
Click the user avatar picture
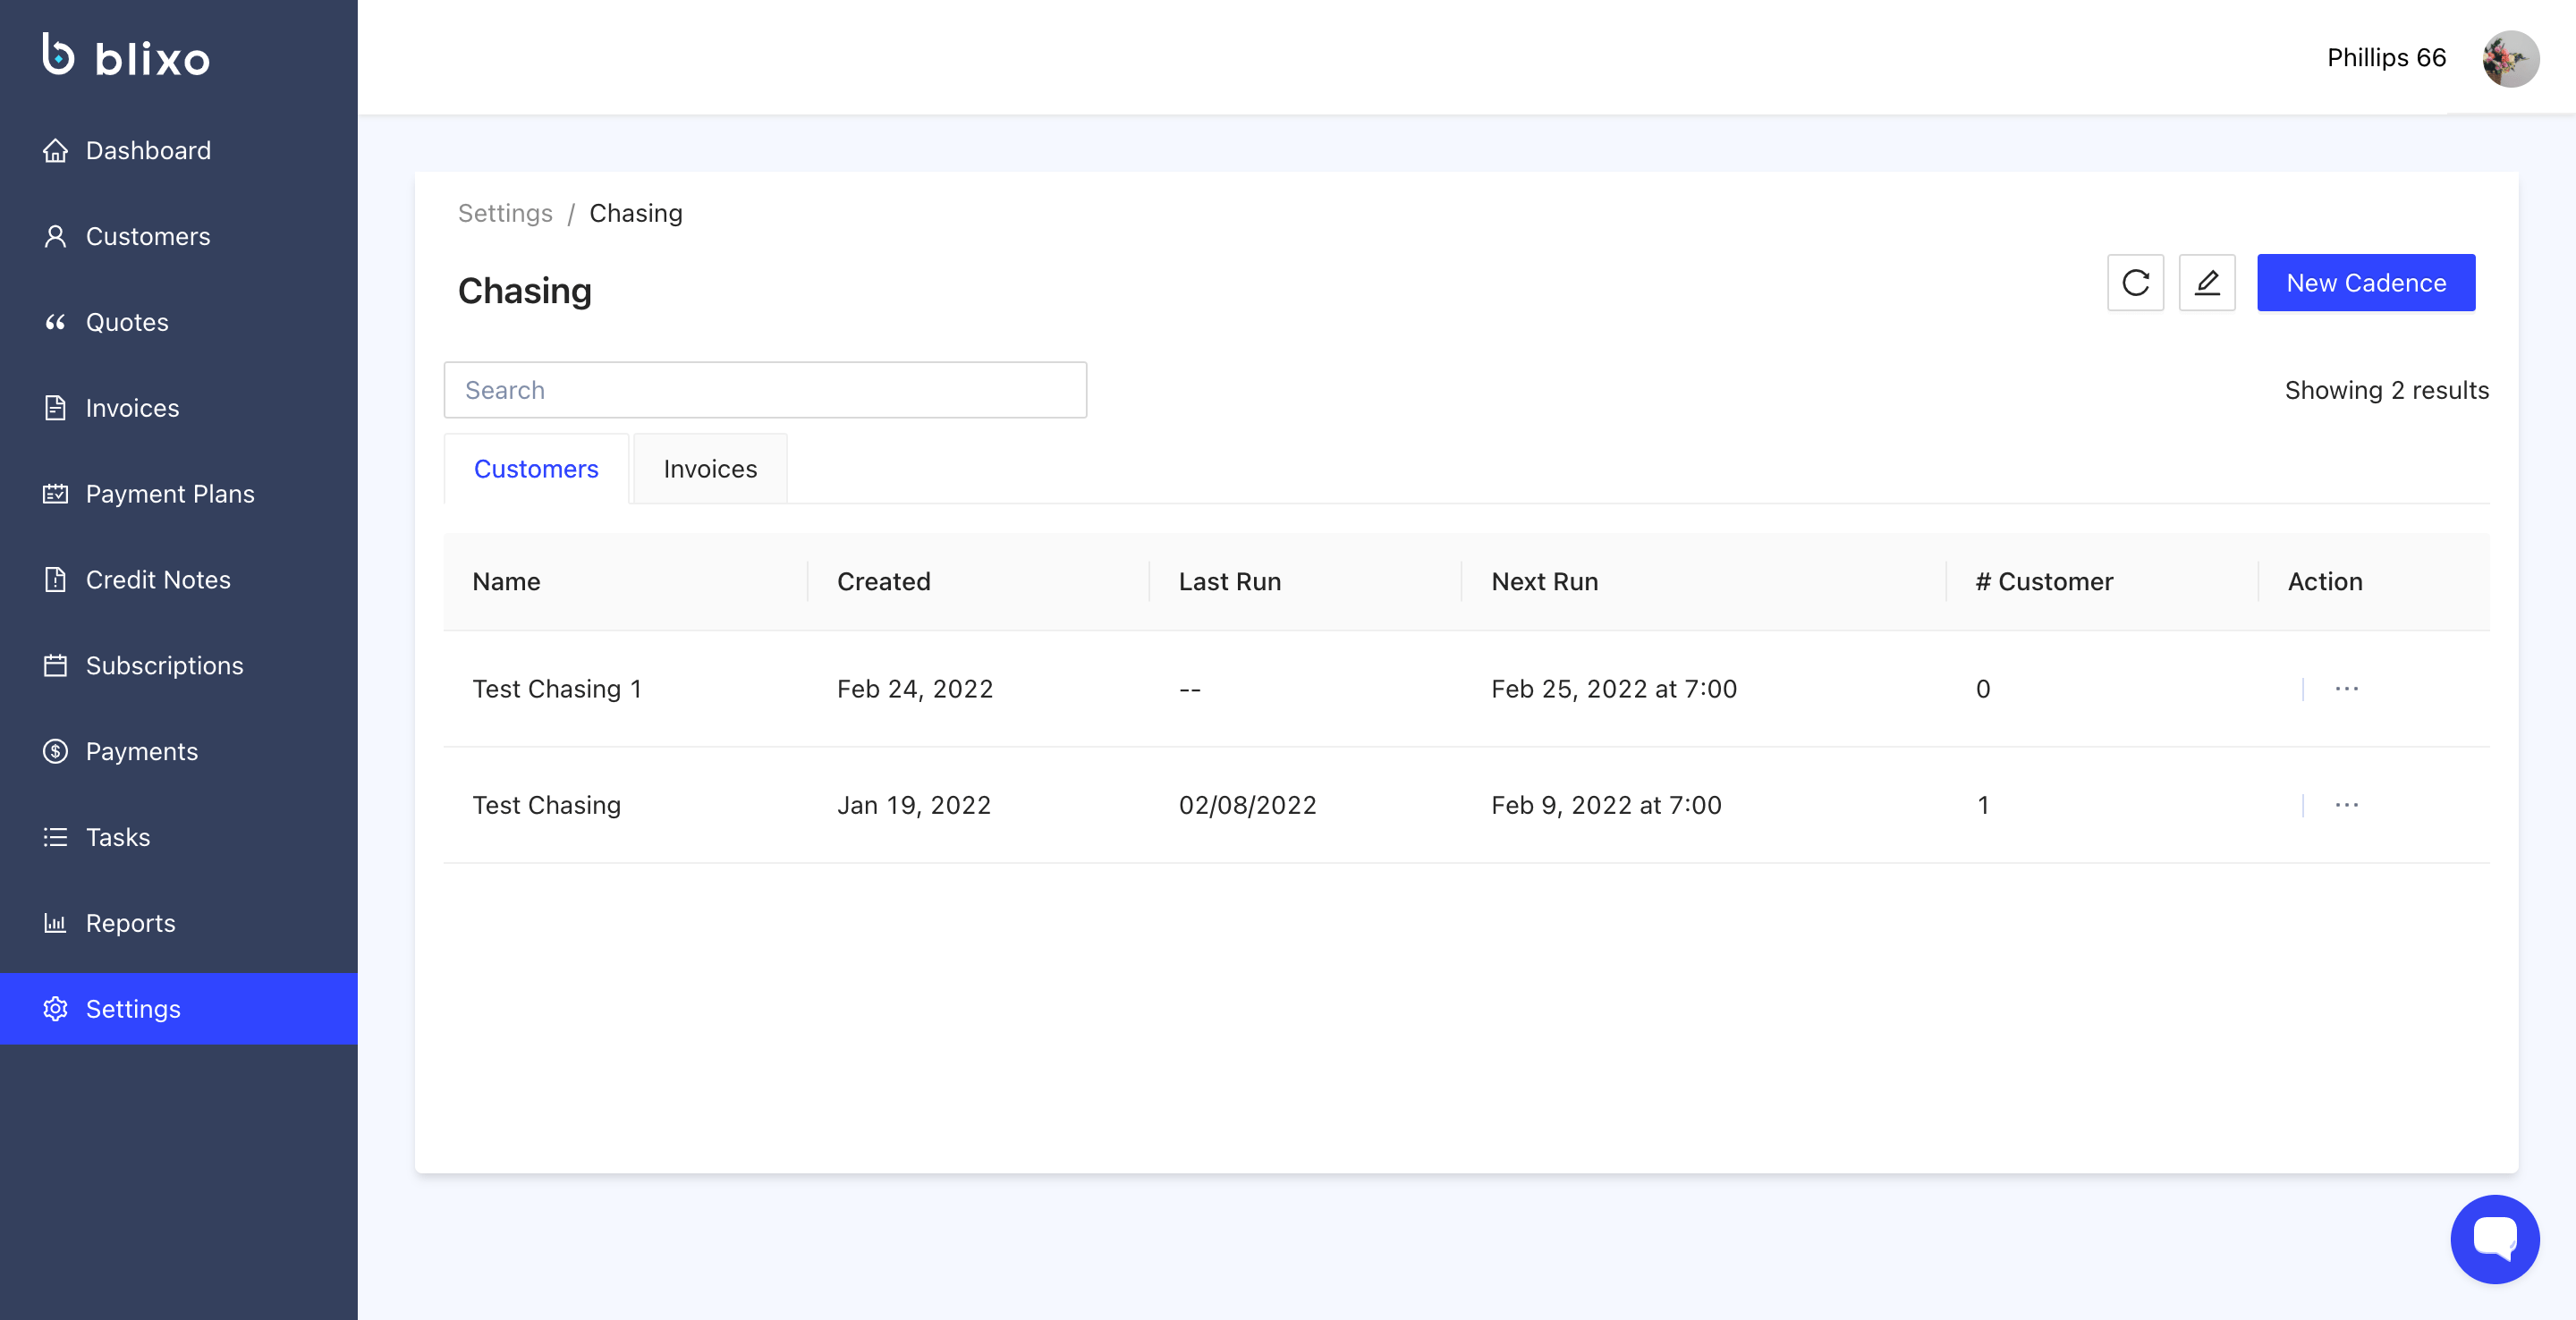(x=2510, y=58)
